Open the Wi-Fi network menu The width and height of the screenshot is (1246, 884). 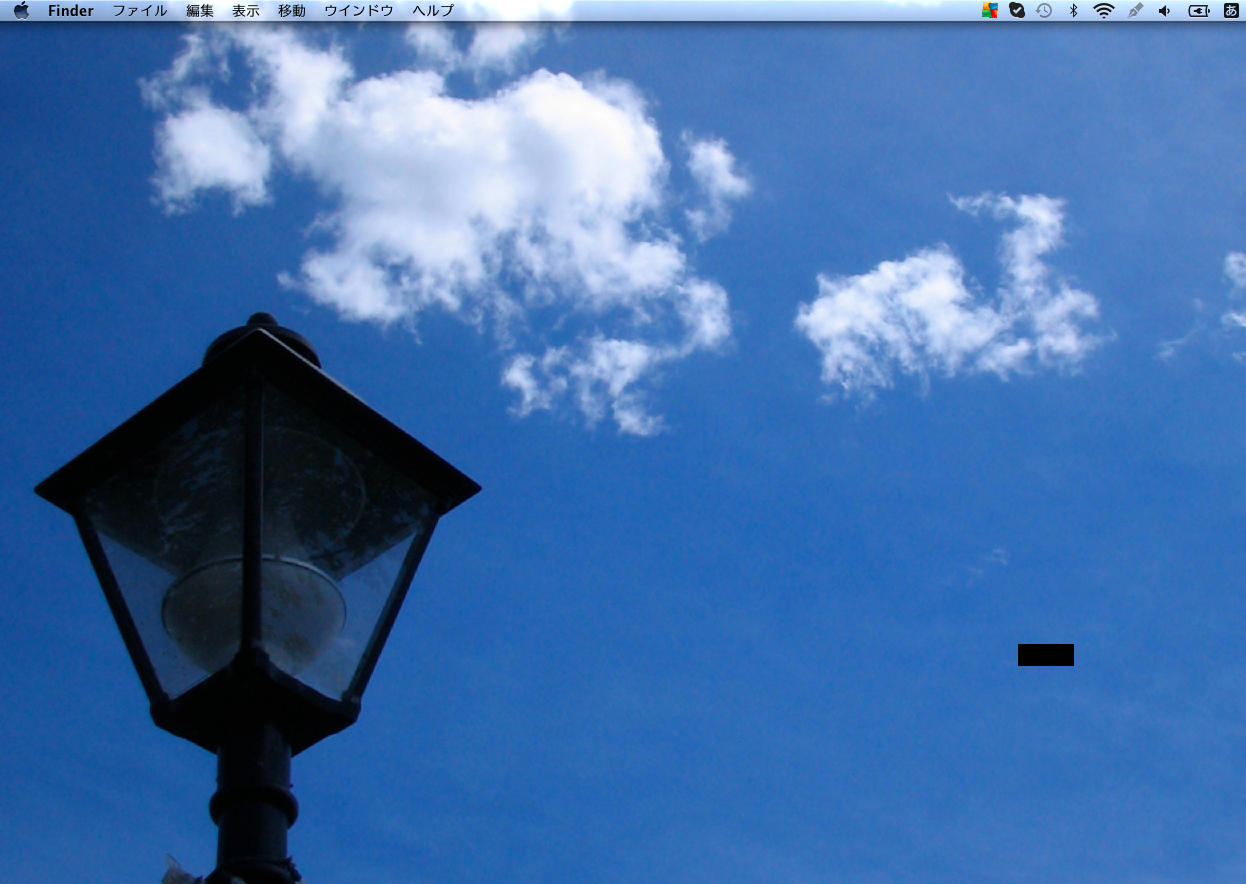[1104, 11]
